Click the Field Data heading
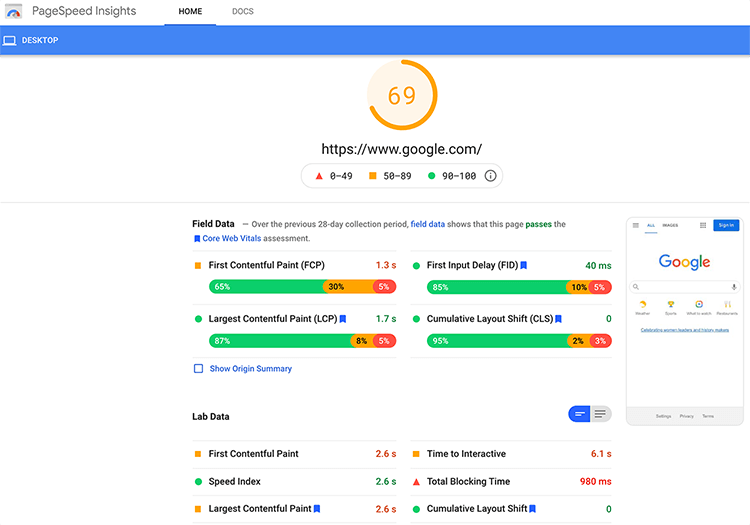 coord(213,224)
